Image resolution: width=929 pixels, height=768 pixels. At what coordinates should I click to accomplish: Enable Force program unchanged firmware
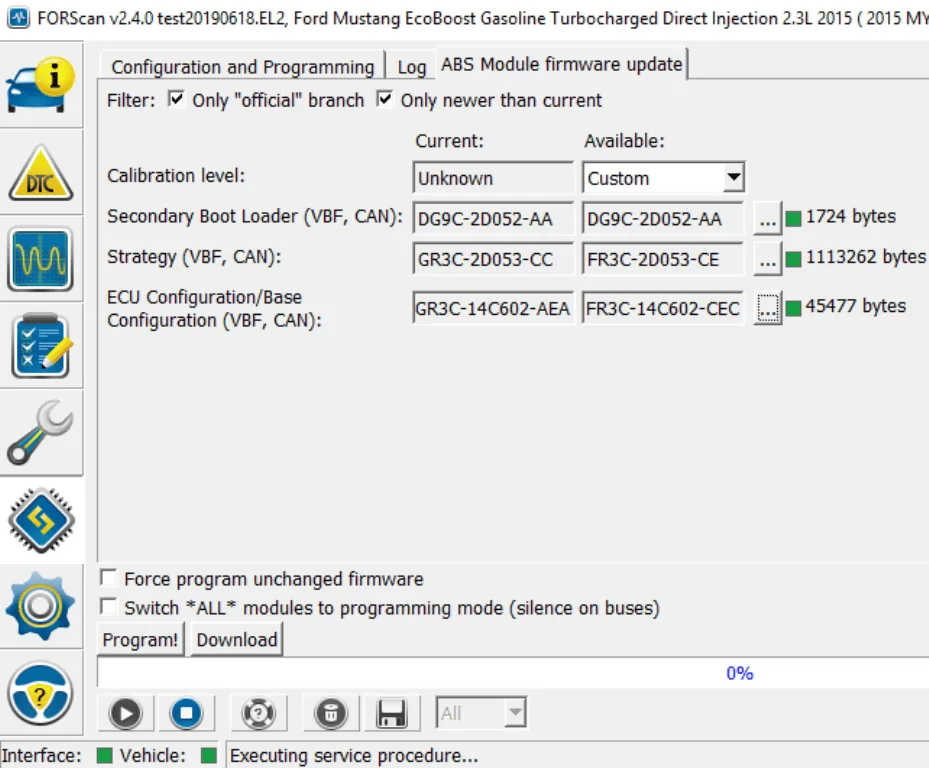tap(108, 577)
